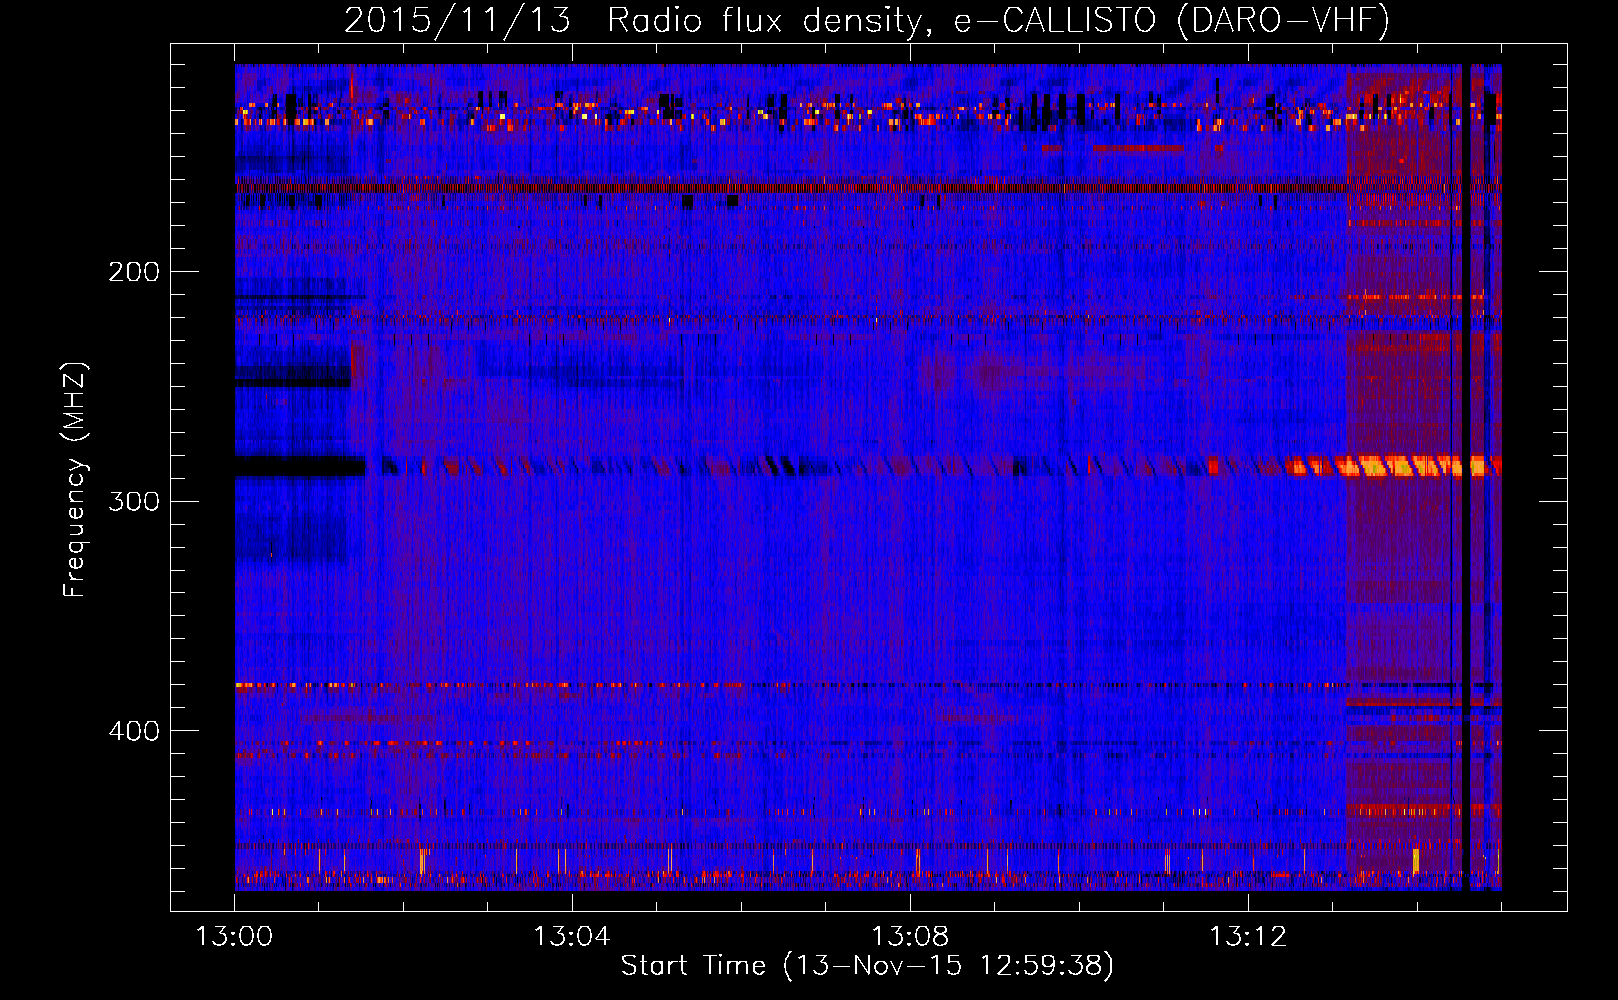Click the black vertical gap near the spectrogram's right edge

tap(1467, 477)
